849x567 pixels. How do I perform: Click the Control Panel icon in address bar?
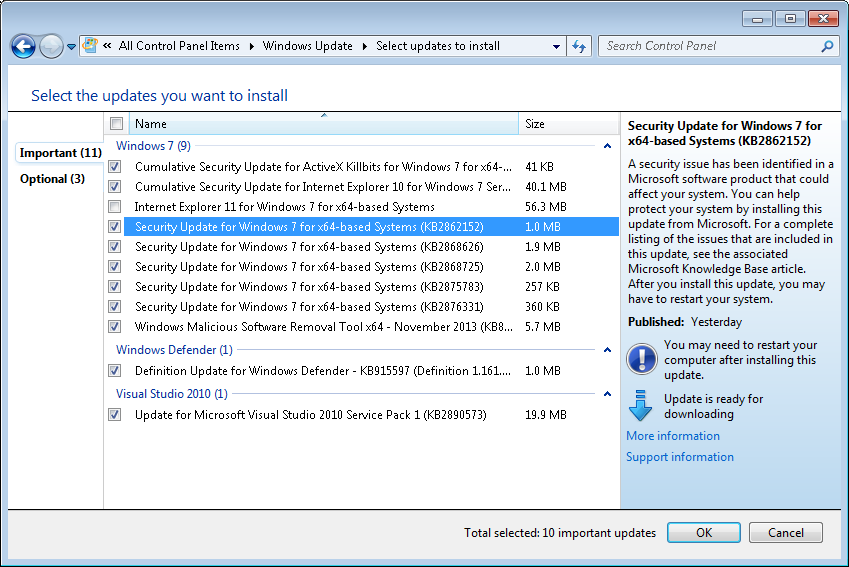click(x=90, y=45)
